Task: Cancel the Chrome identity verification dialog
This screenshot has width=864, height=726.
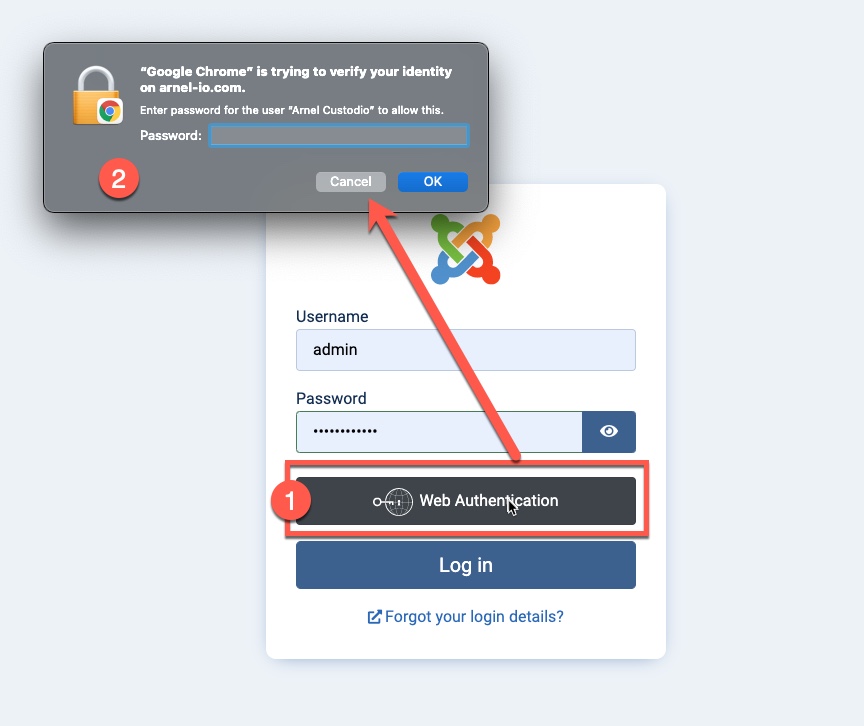Action: [x=350, y=182]
